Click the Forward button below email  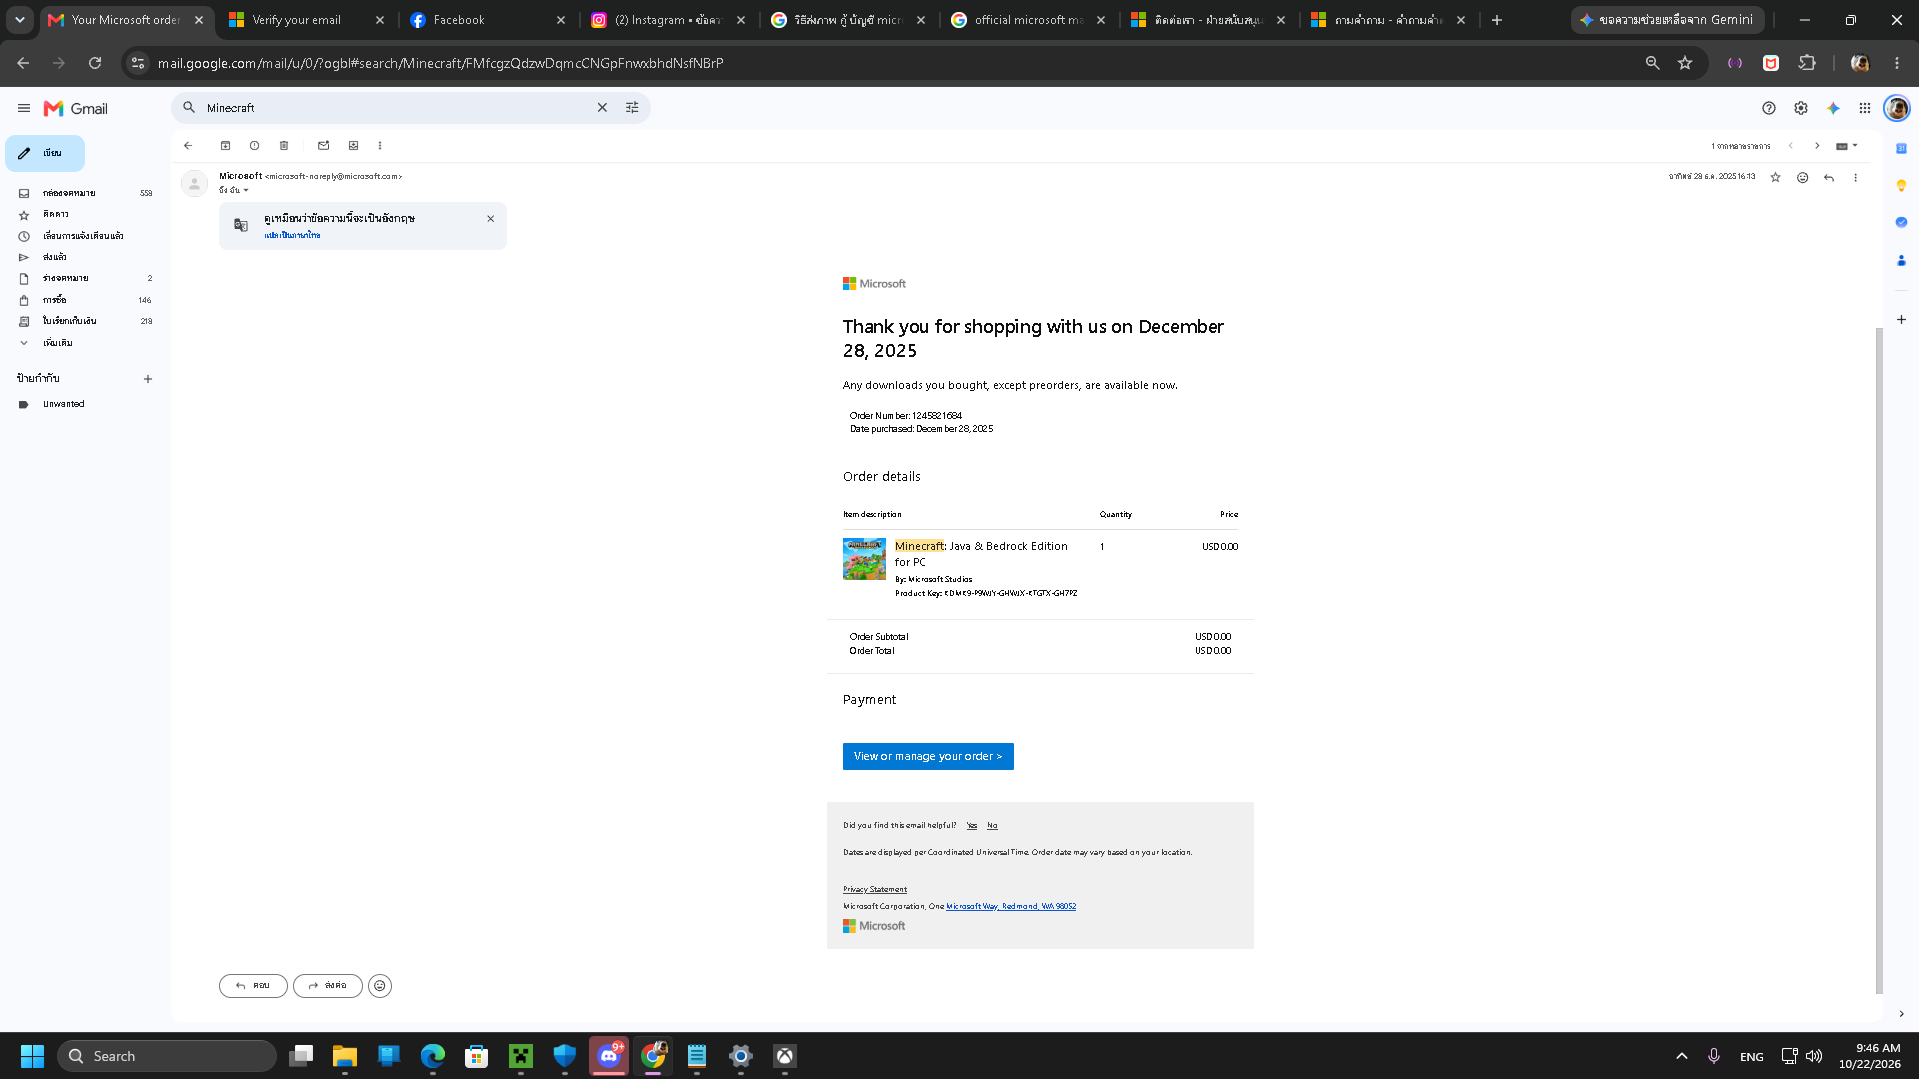[x=328, y=986]
